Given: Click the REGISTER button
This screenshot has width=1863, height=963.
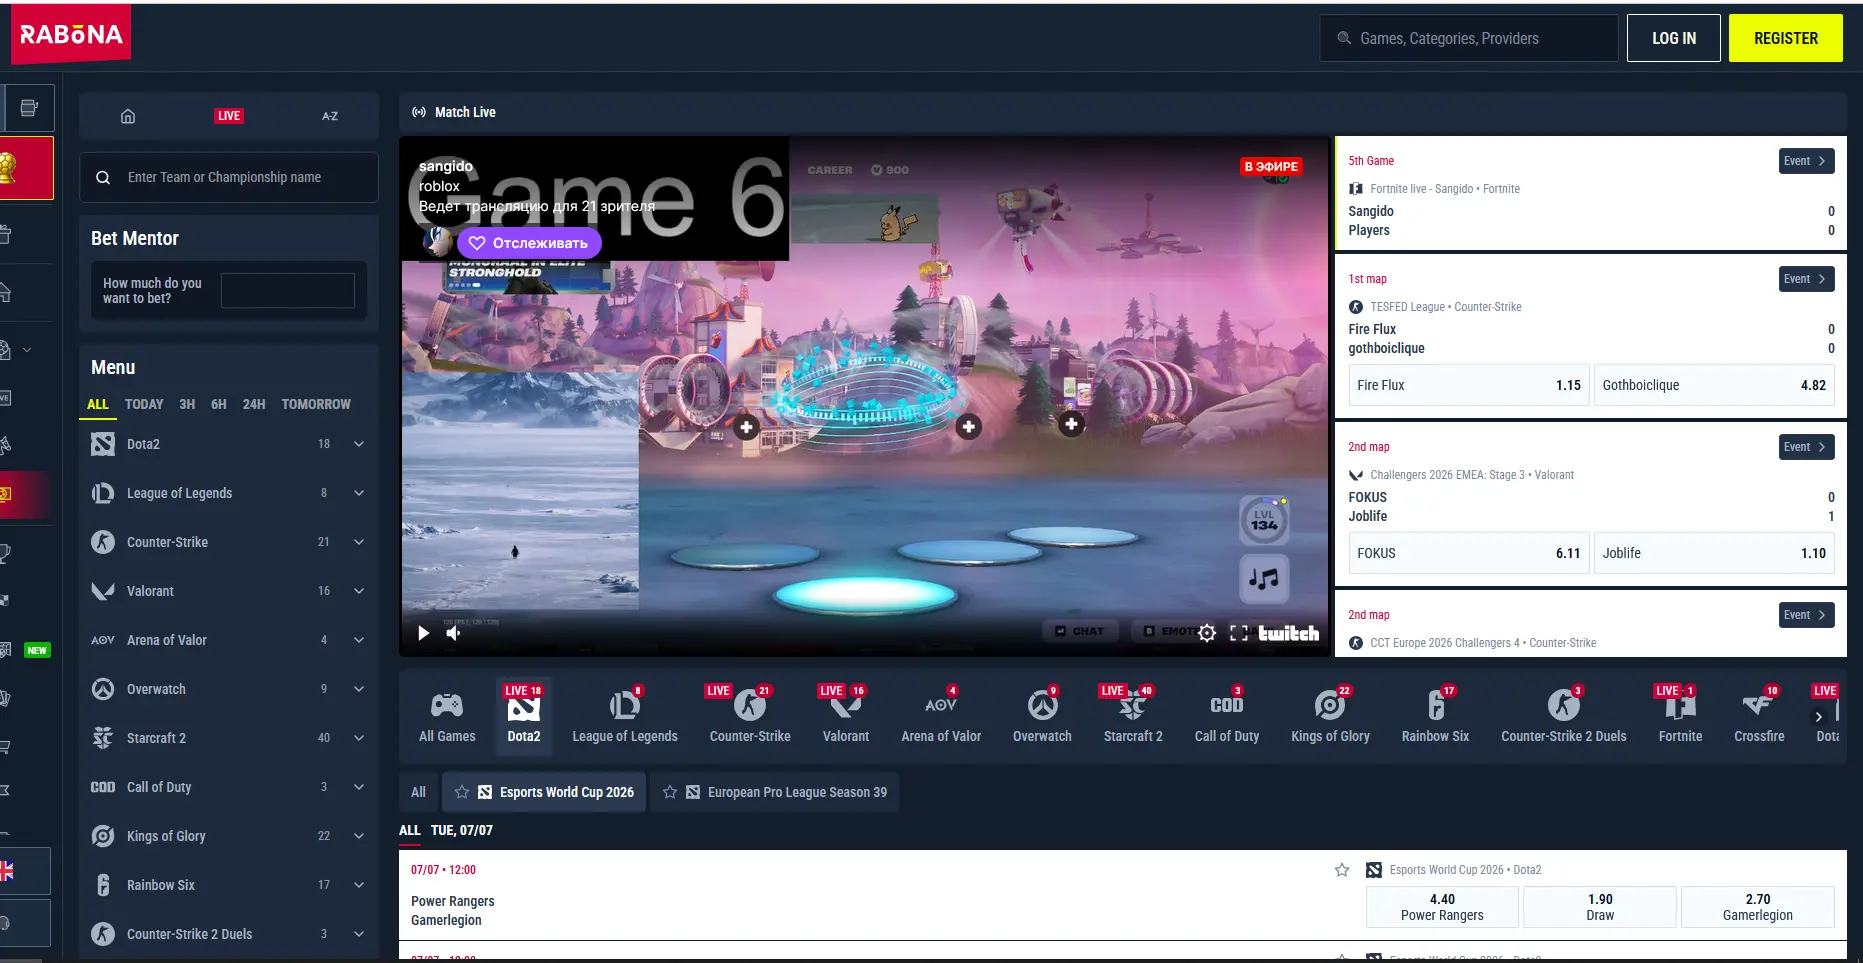Looking at the screenshot, I should coord(1786,38).
